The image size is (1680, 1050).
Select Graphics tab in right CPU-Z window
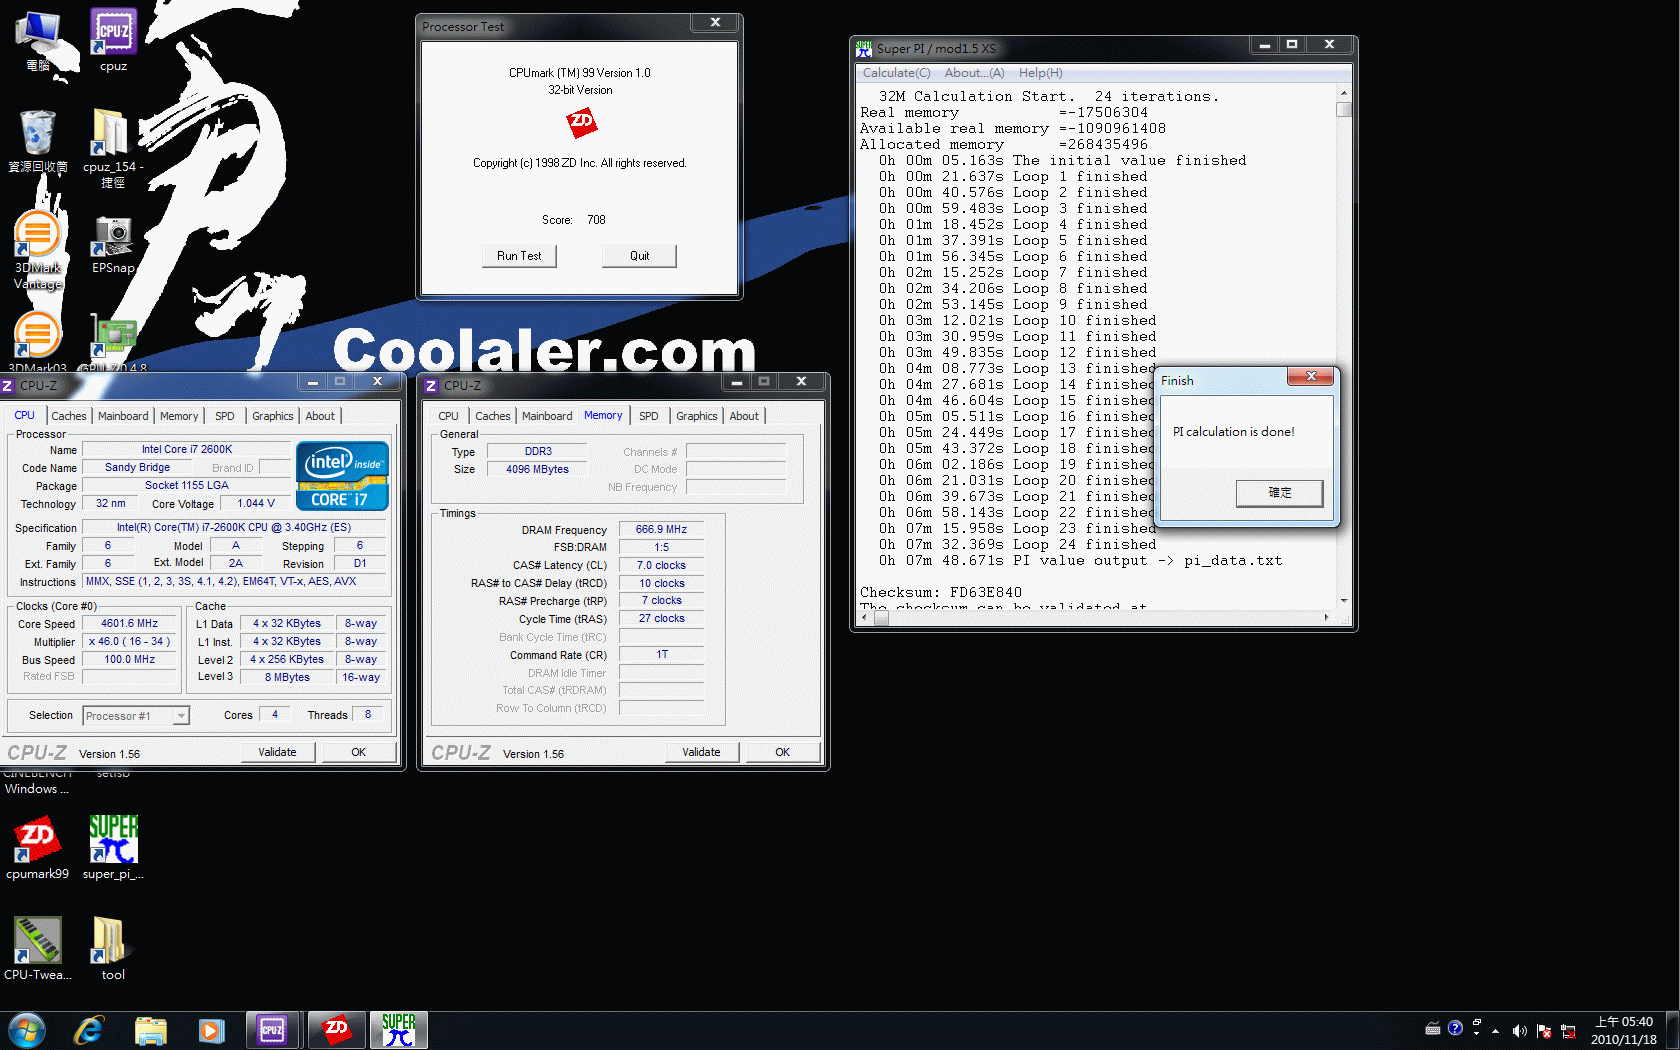(697, 416)
